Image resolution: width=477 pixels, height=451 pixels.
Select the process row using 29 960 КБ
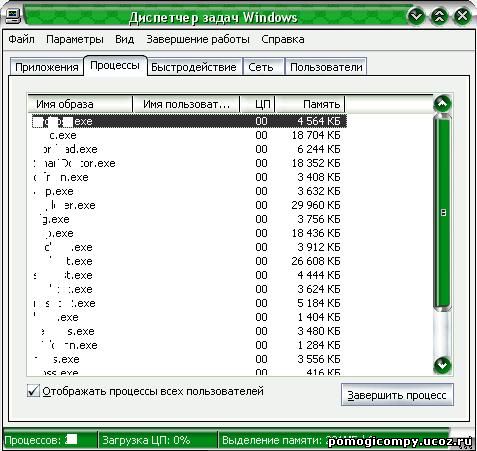click(x=189, y=205)
